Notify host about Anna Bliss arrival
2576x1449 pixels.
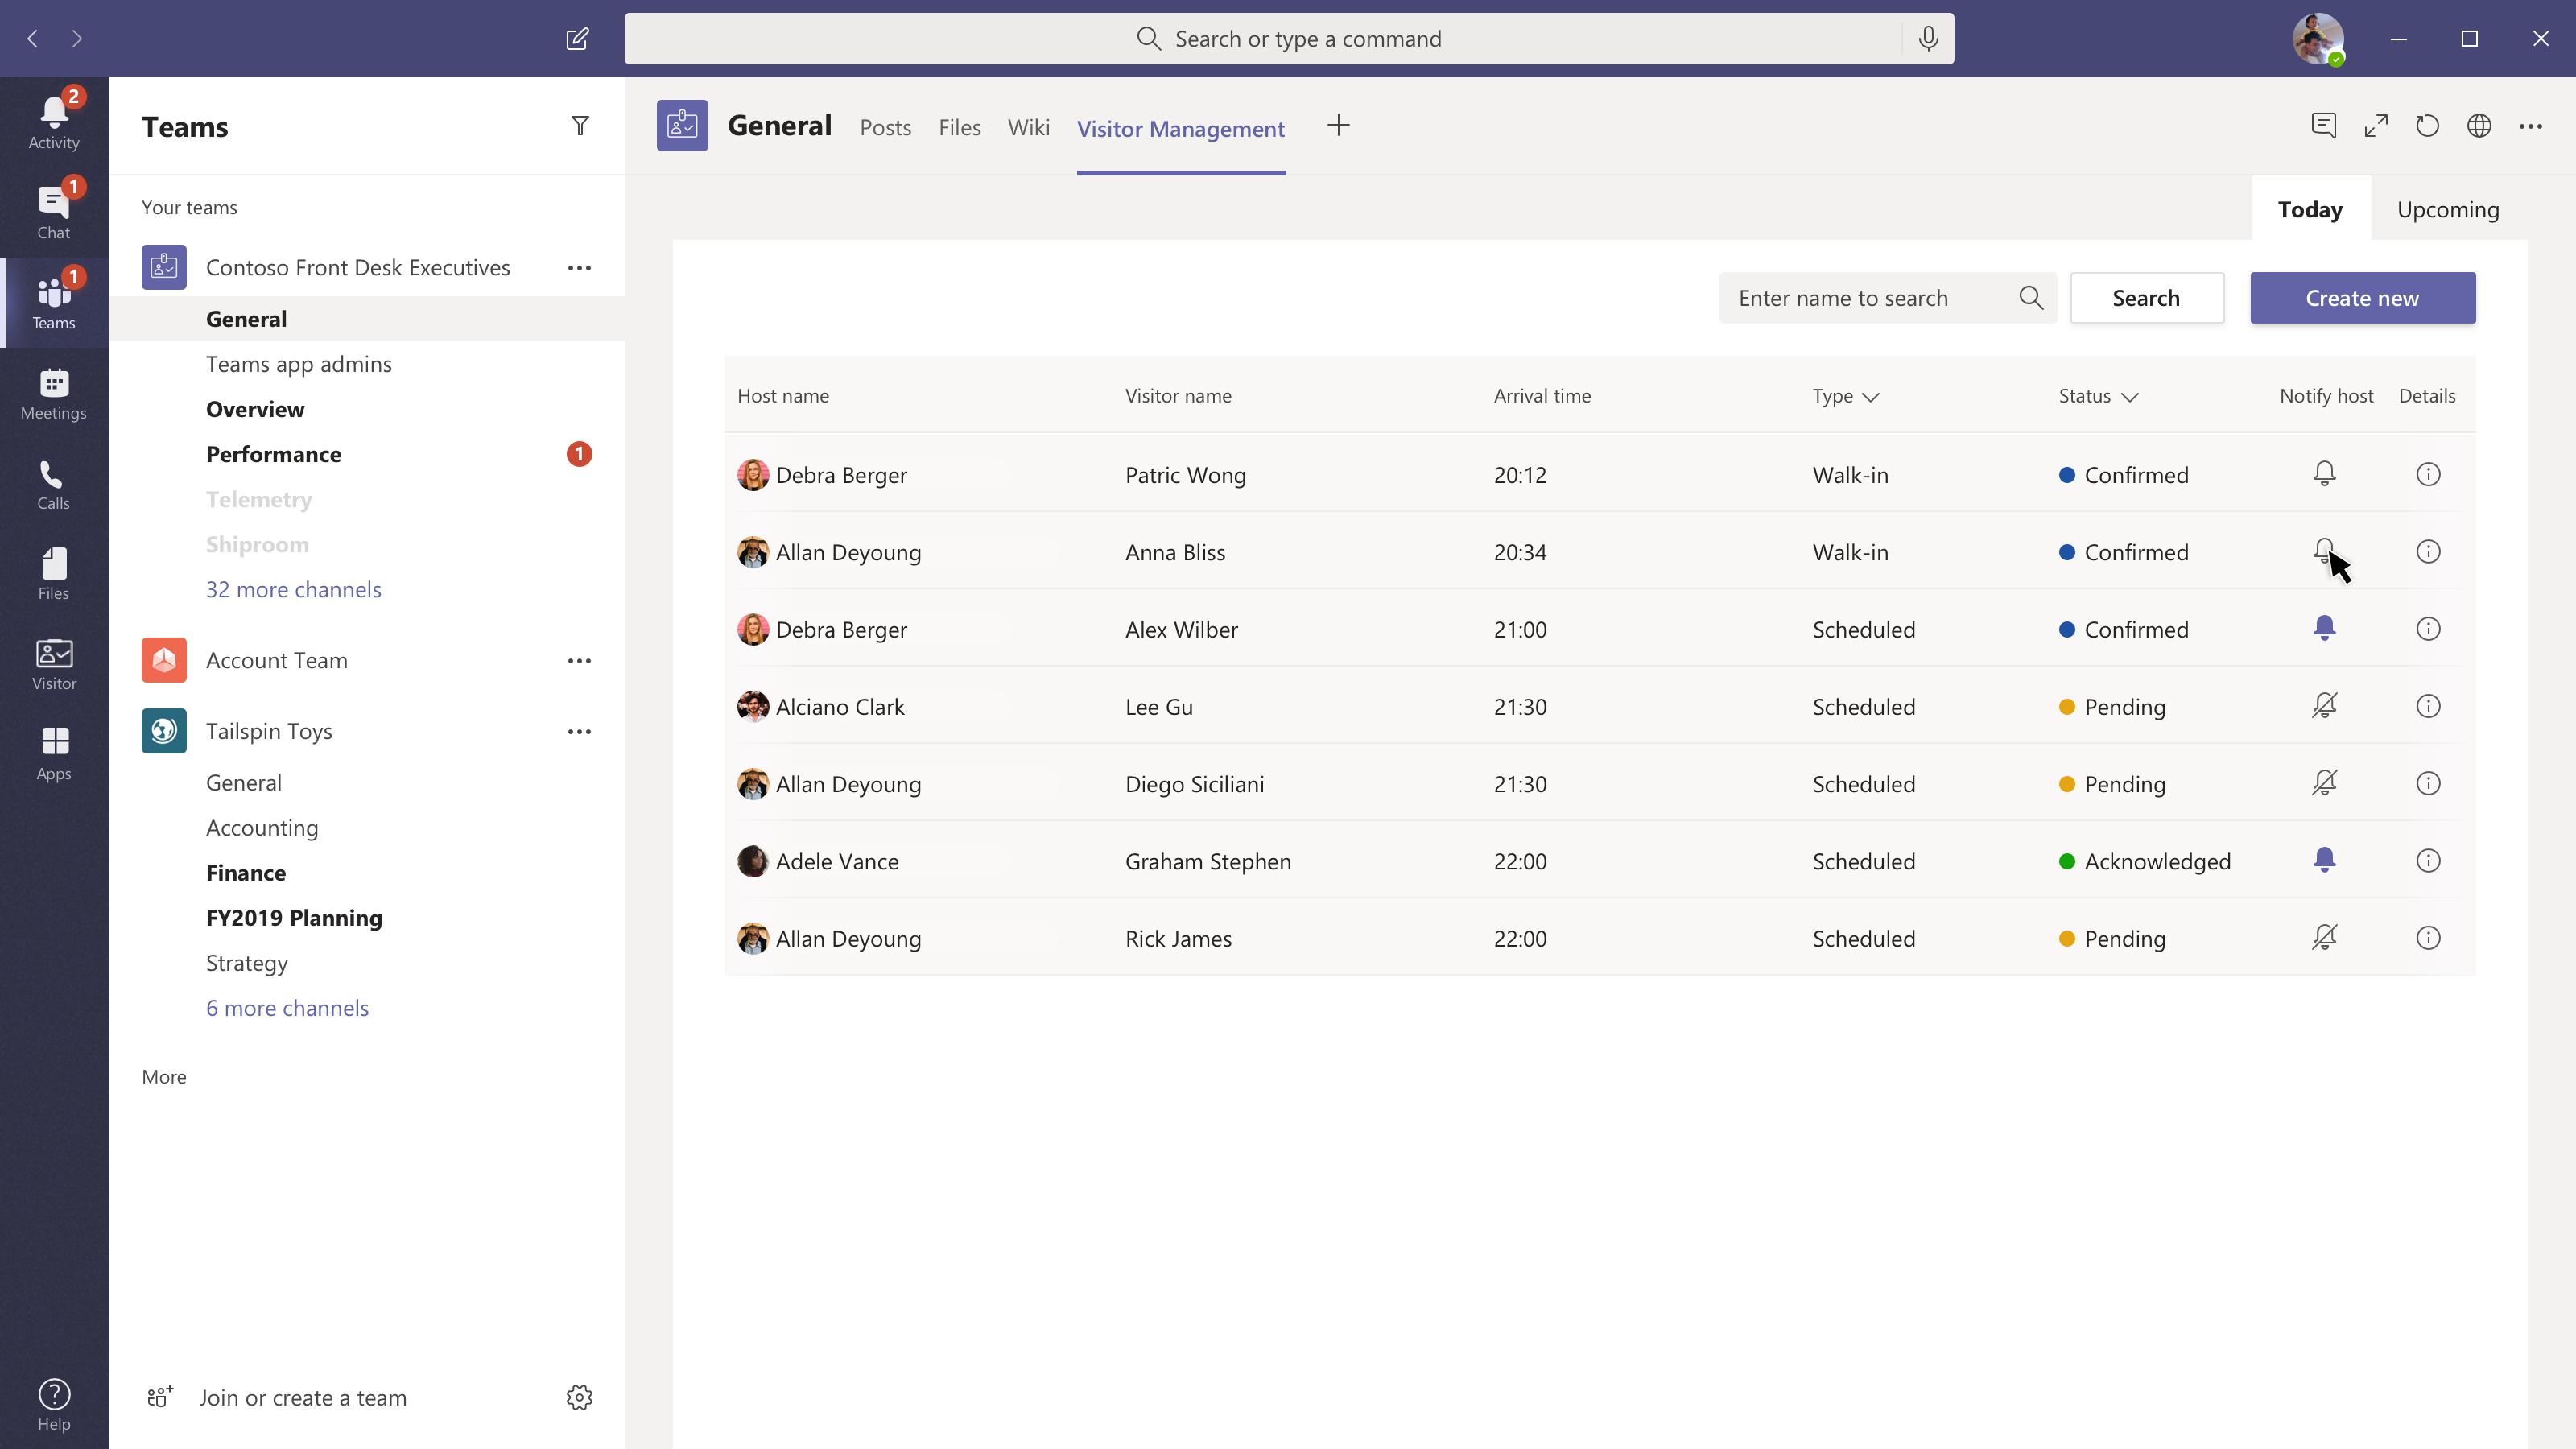(x=2324, y=551)
